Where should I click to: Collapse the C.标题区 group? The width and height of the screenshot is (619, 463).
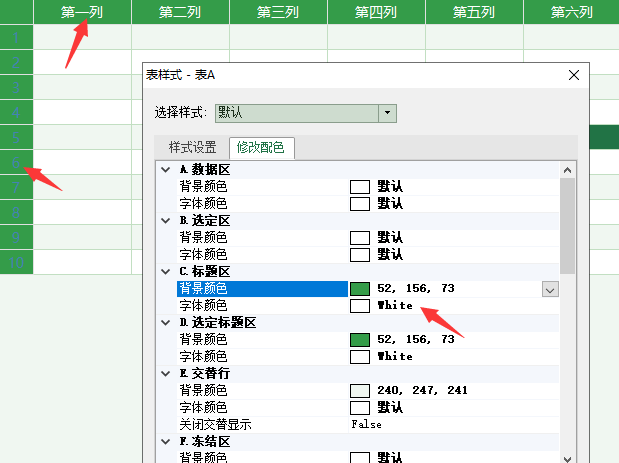click(x=166, y=271)
